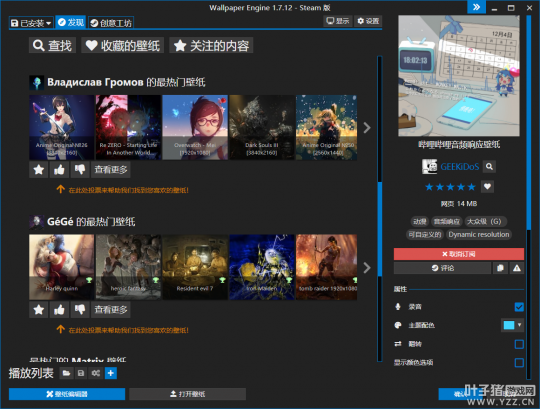Select Anime Original N826 wallpaper thumbnail
540x409 pixels.
tap(62, 127)
